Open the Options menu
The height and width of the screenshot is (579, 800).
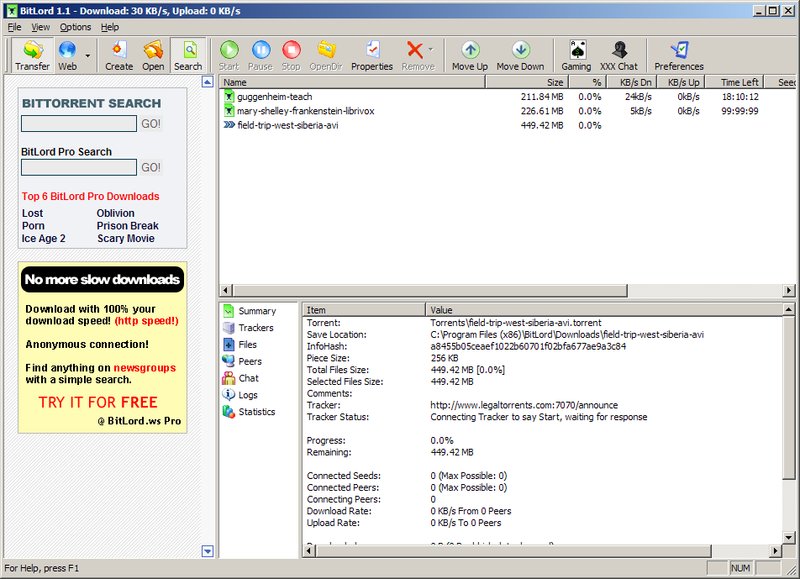pyautogui.click(x=76, y=27)
